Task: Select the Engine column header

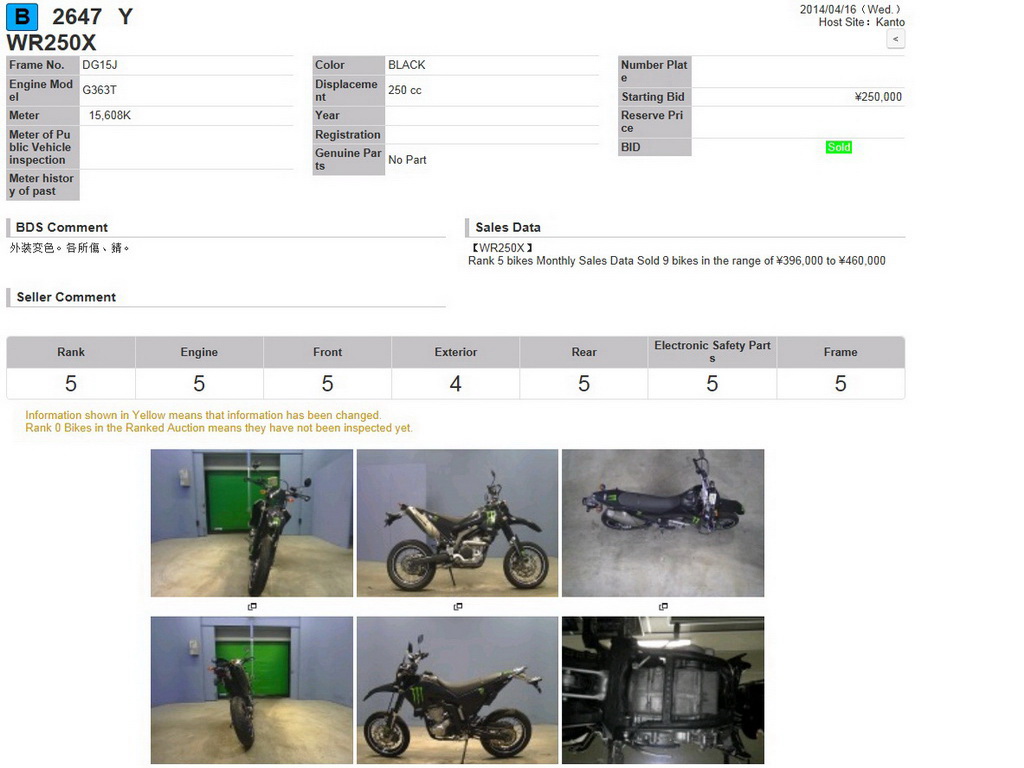Action: (x=199, y=352)
